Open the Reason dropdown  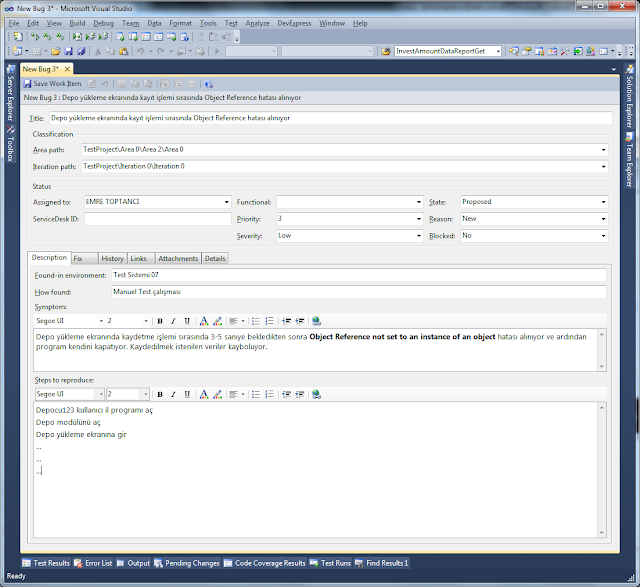[x=603, y=219]
